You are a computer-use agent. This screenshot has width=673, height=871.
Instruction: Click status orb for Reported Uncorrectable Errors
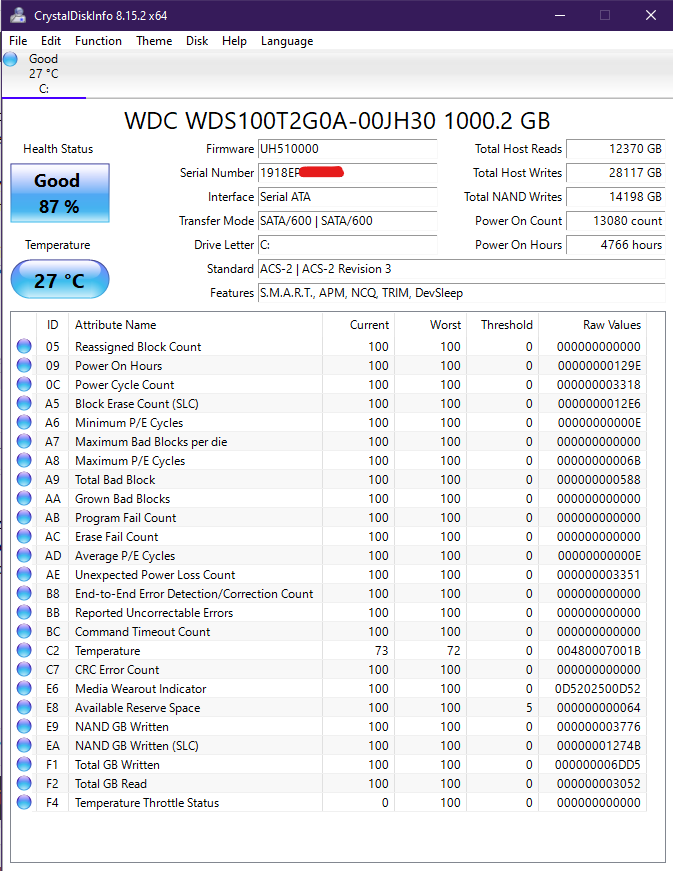[24, 612]
